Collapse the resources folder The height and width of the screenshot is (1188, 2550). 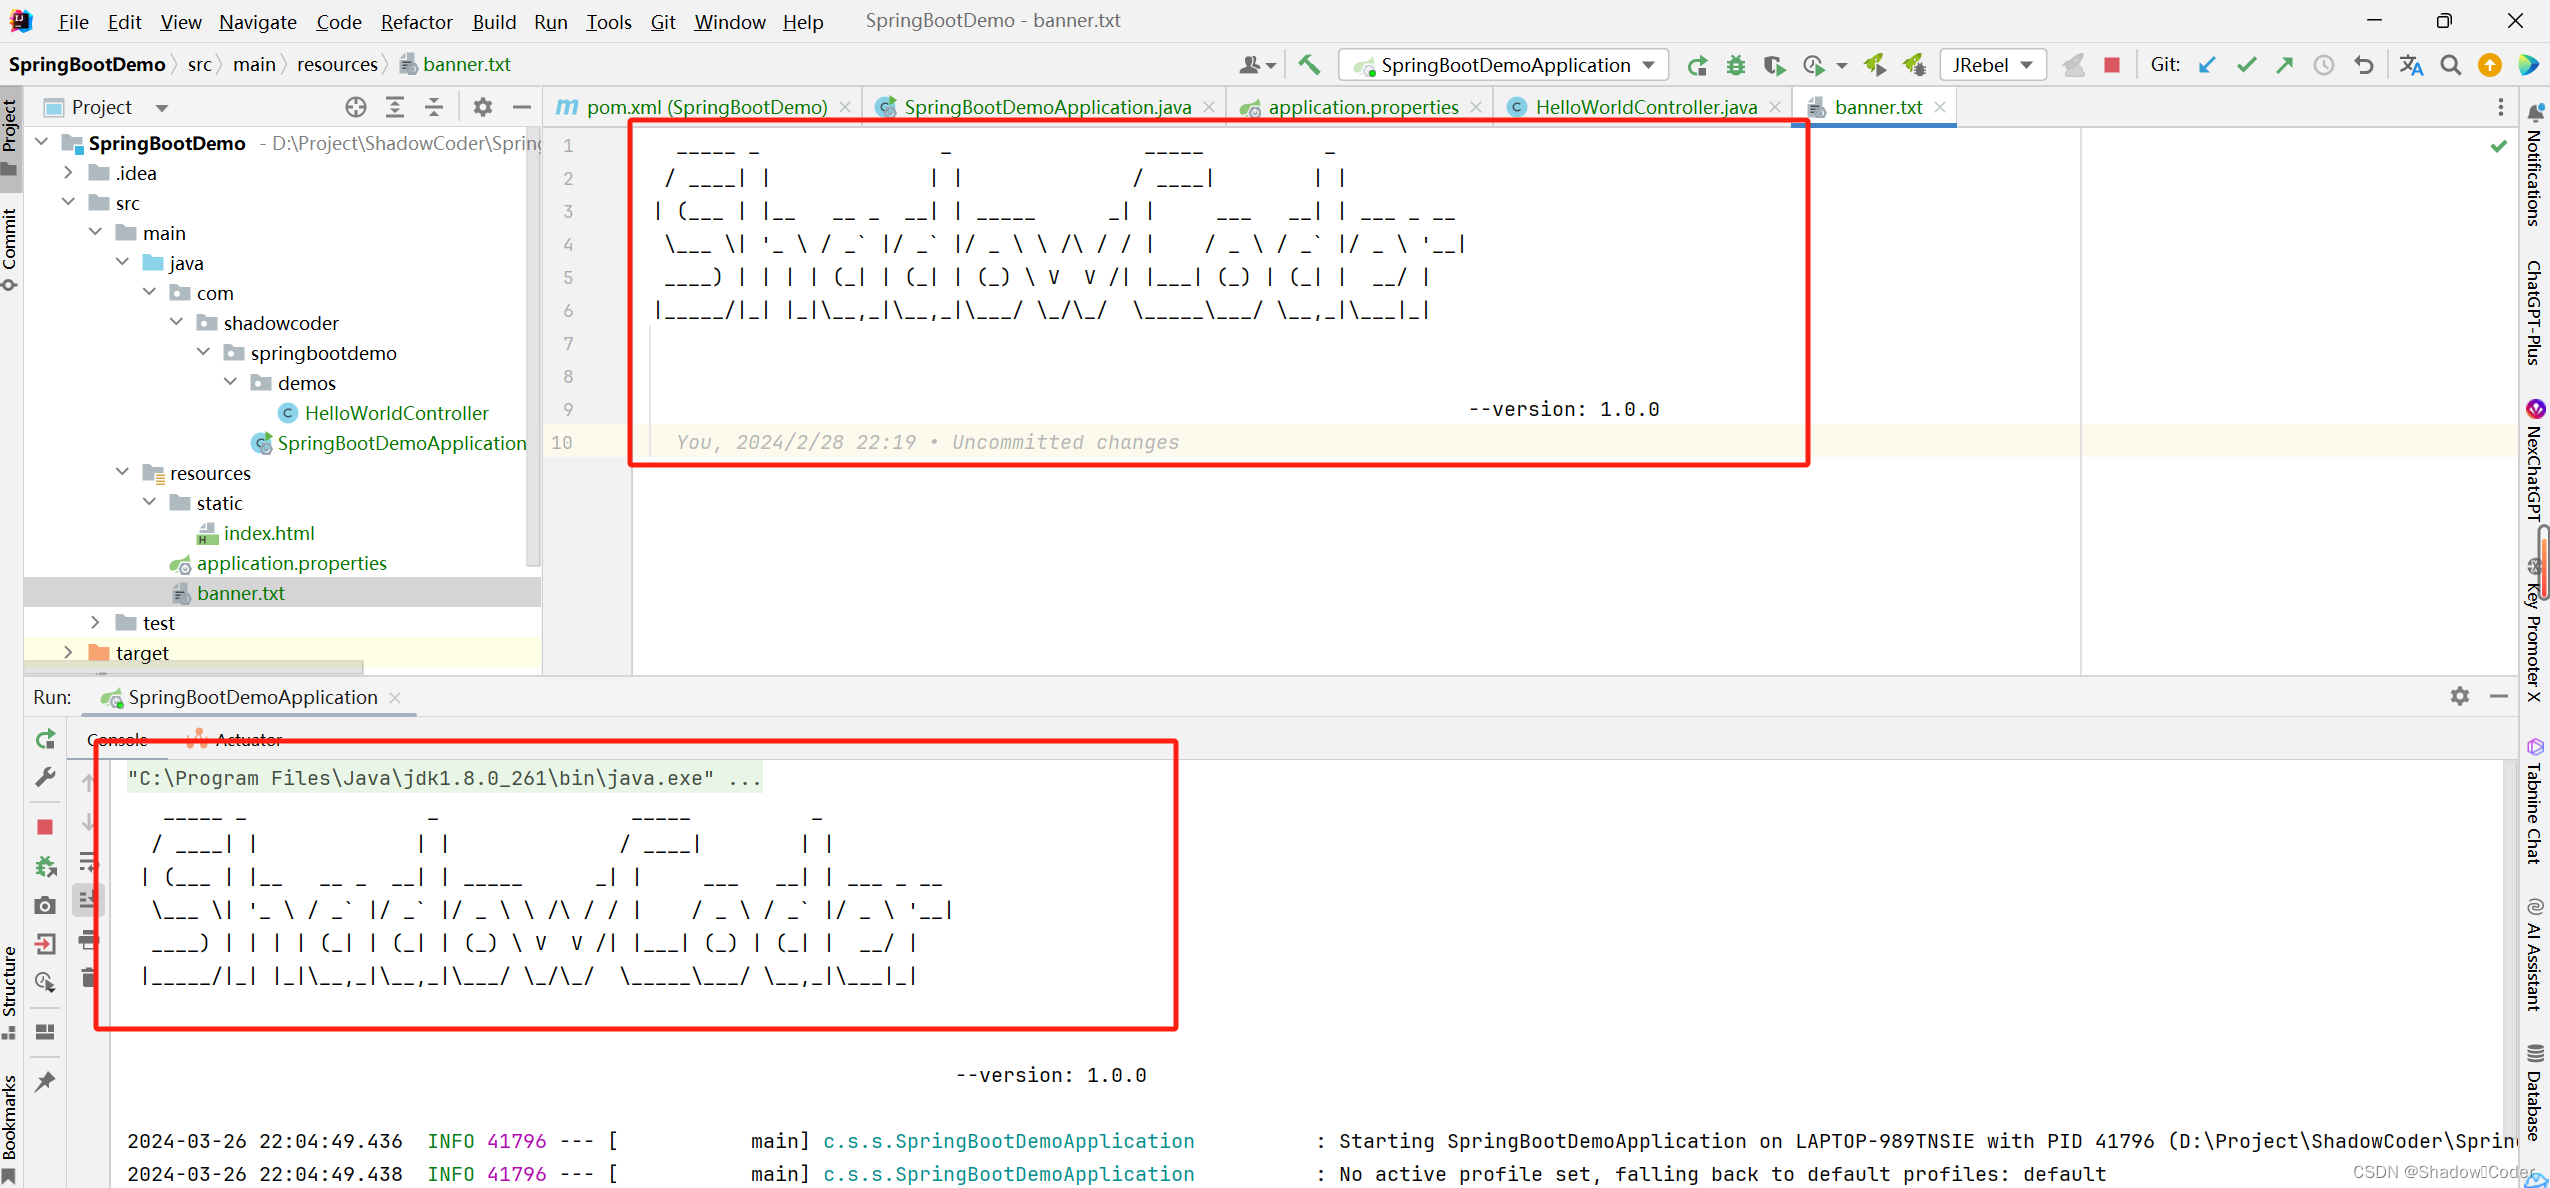tap(122, 472)
